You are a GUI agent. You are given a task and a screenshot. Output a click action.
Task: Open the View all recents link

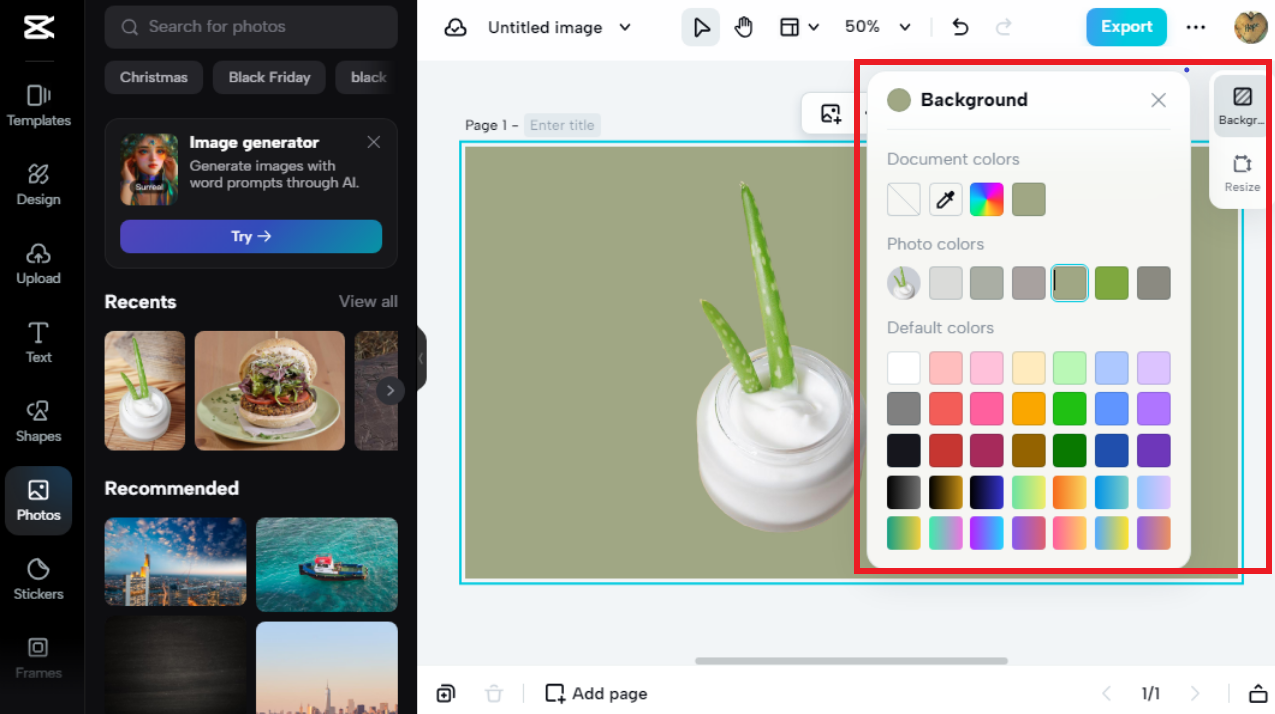coord(368,301)
